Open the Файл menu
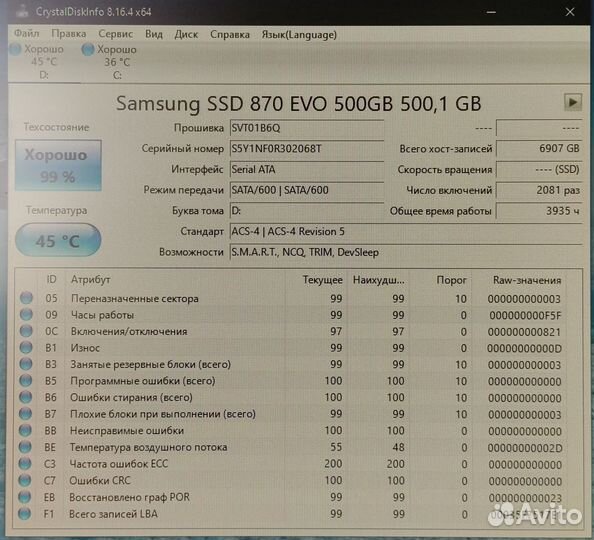594x540 pixels. click(x=27, y=34)
